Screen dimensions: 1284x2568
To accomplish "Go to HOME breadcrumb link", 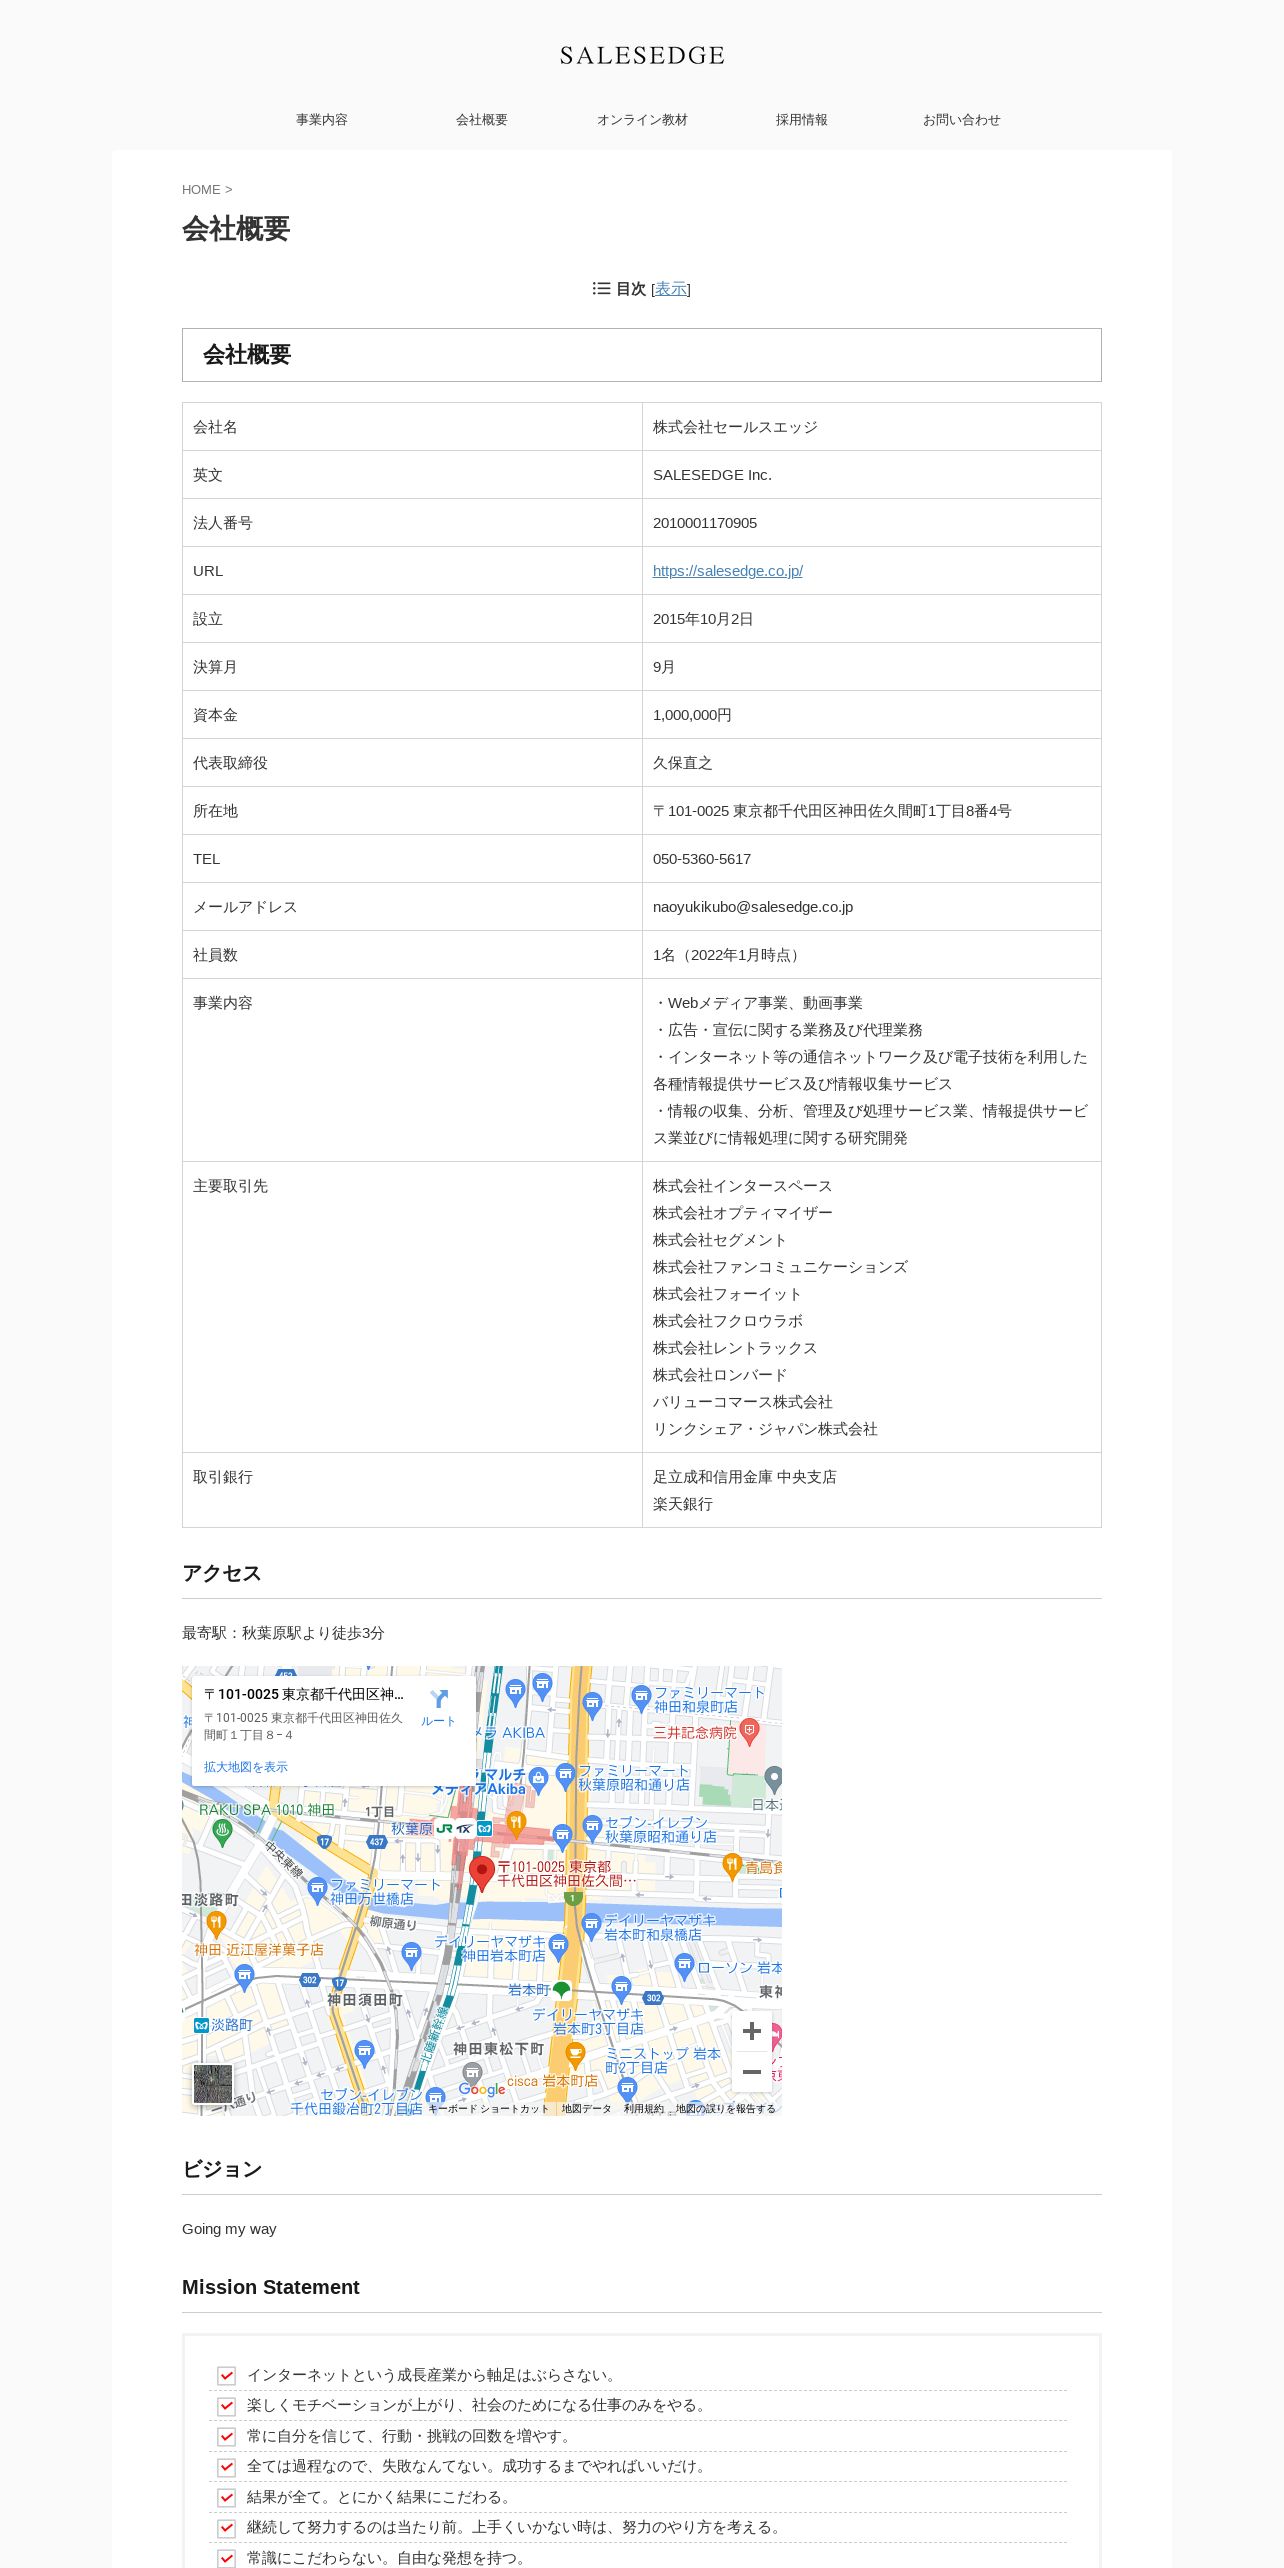I will pyautogui.click(x=201, y=190).
